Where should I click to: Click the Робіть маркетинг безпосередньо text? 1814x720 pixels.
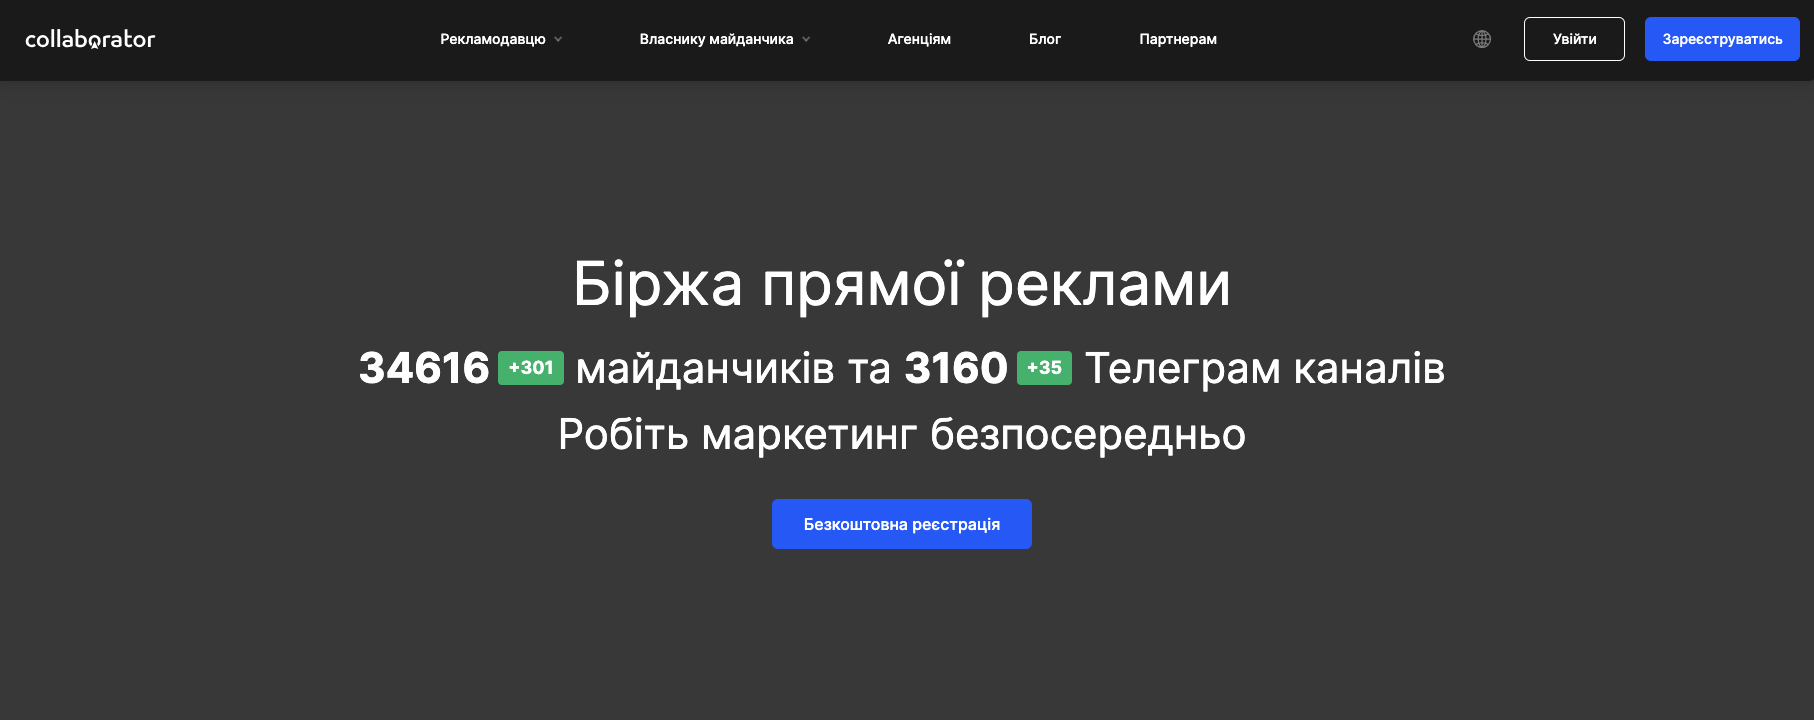click(x=902, y=435)
